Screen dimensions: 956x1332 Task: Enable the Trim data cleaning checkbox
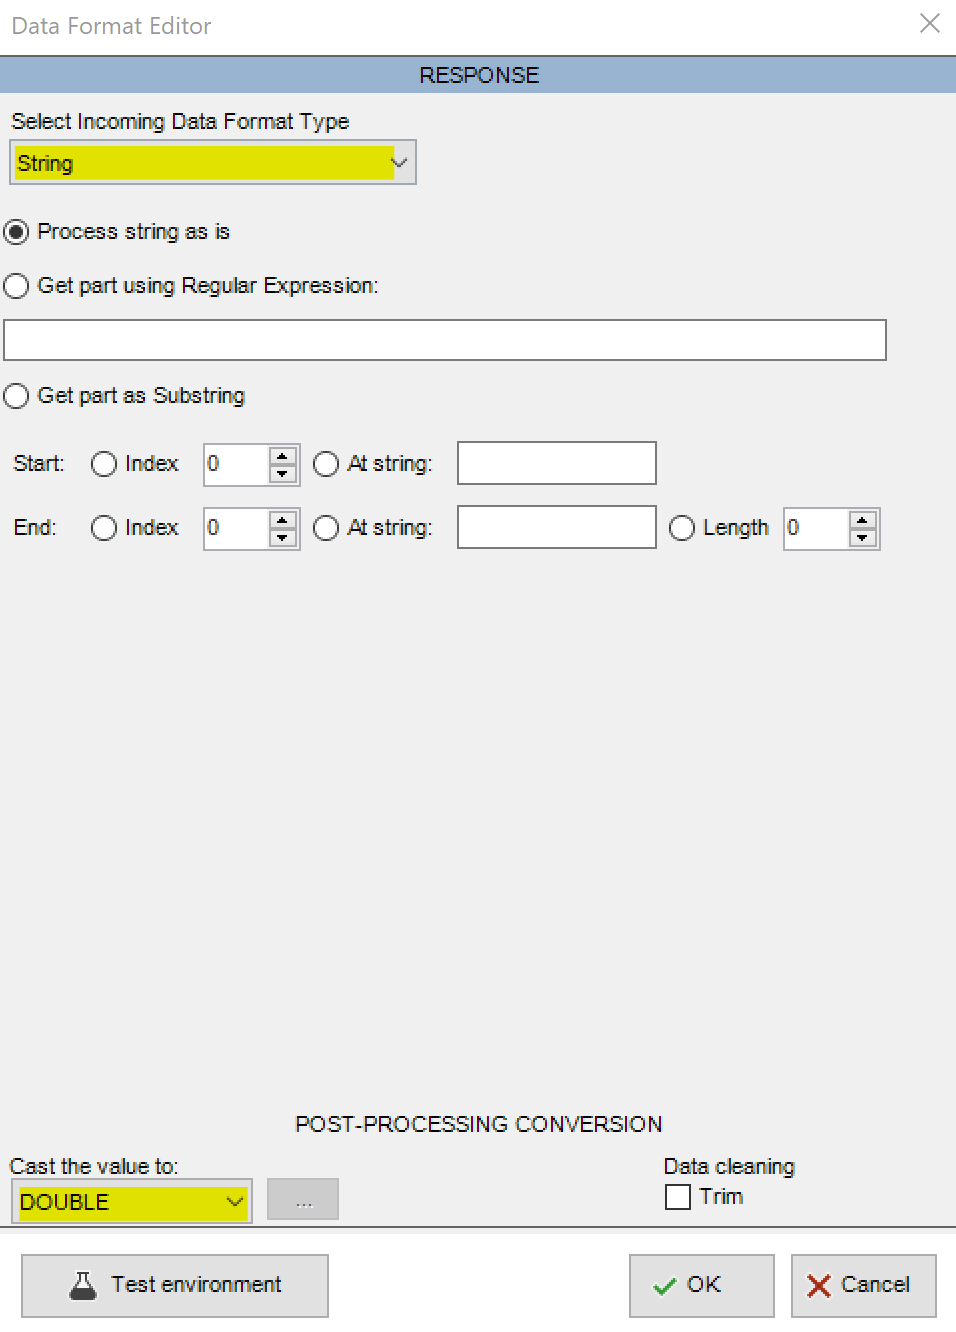(x=678, y=1197)
